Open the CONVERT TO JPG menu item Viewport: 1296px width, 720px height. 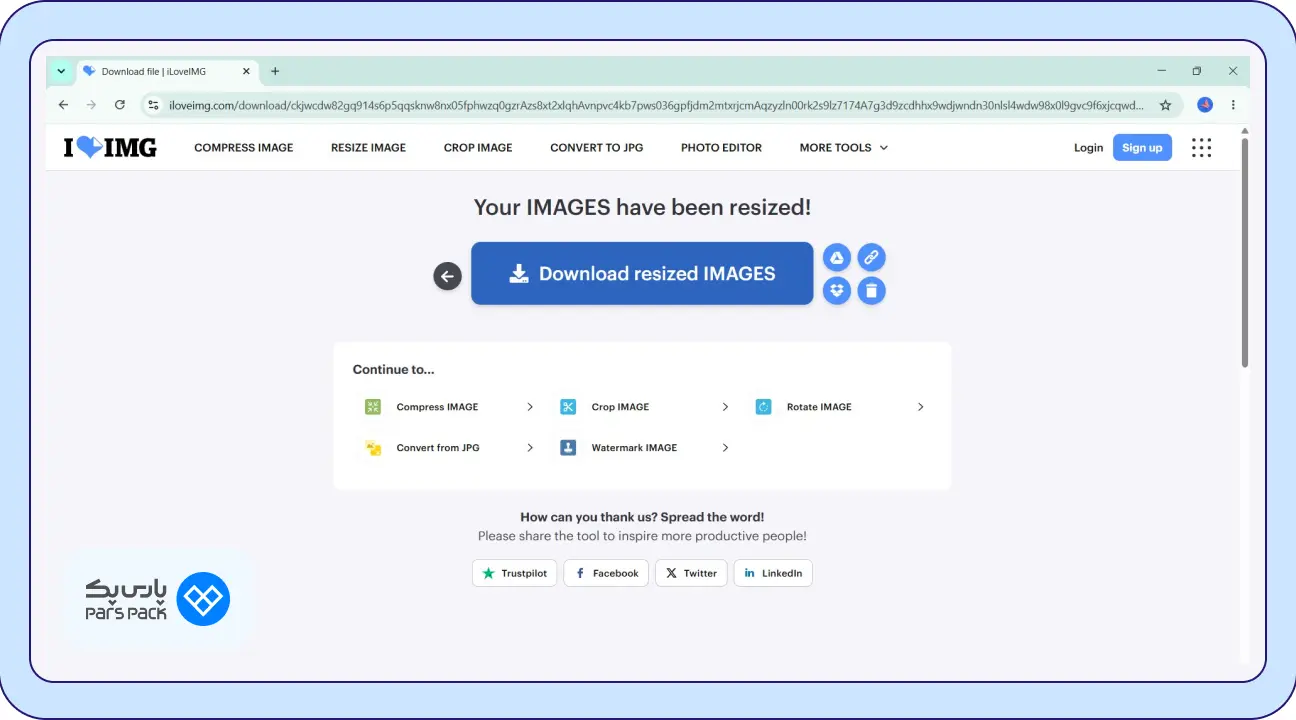596,147
